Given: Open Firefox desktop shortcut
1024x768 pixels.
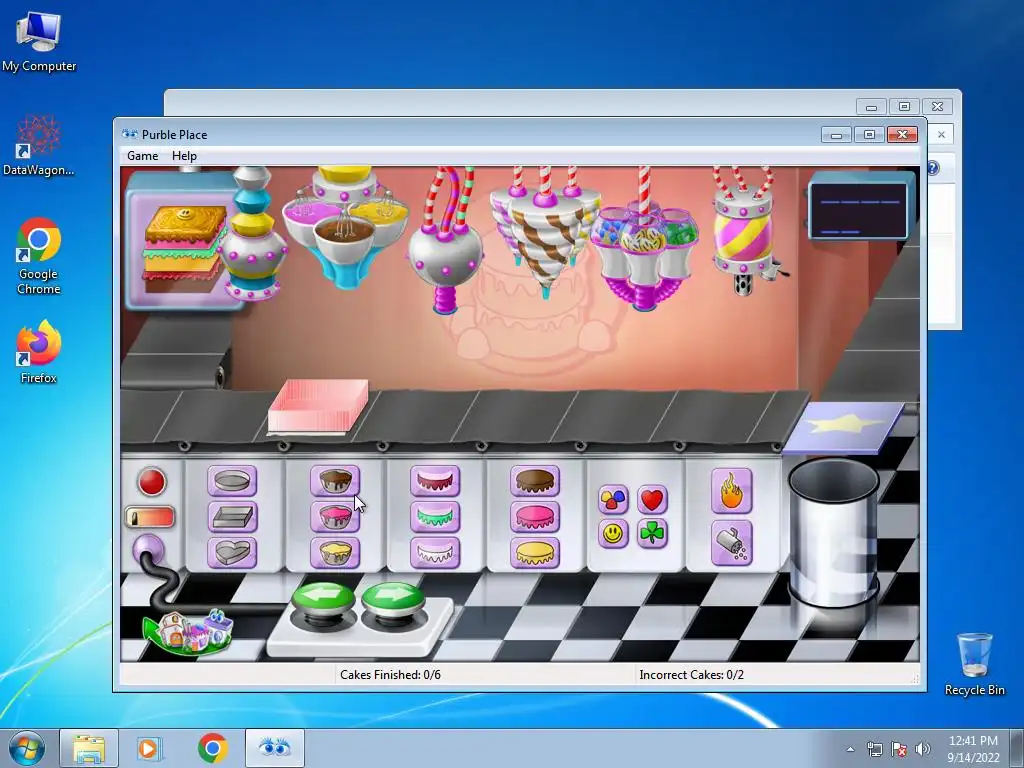Looking at the screenshot, I should (39, 351).
